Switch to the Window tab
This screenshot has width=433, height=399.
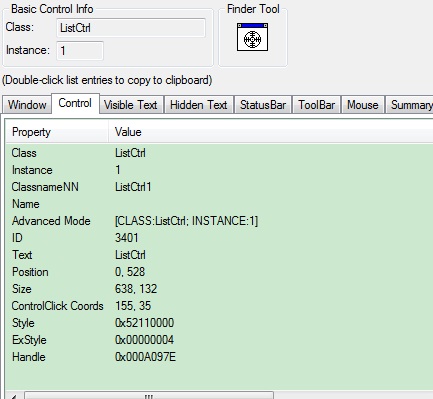click(x=27, y=105)
